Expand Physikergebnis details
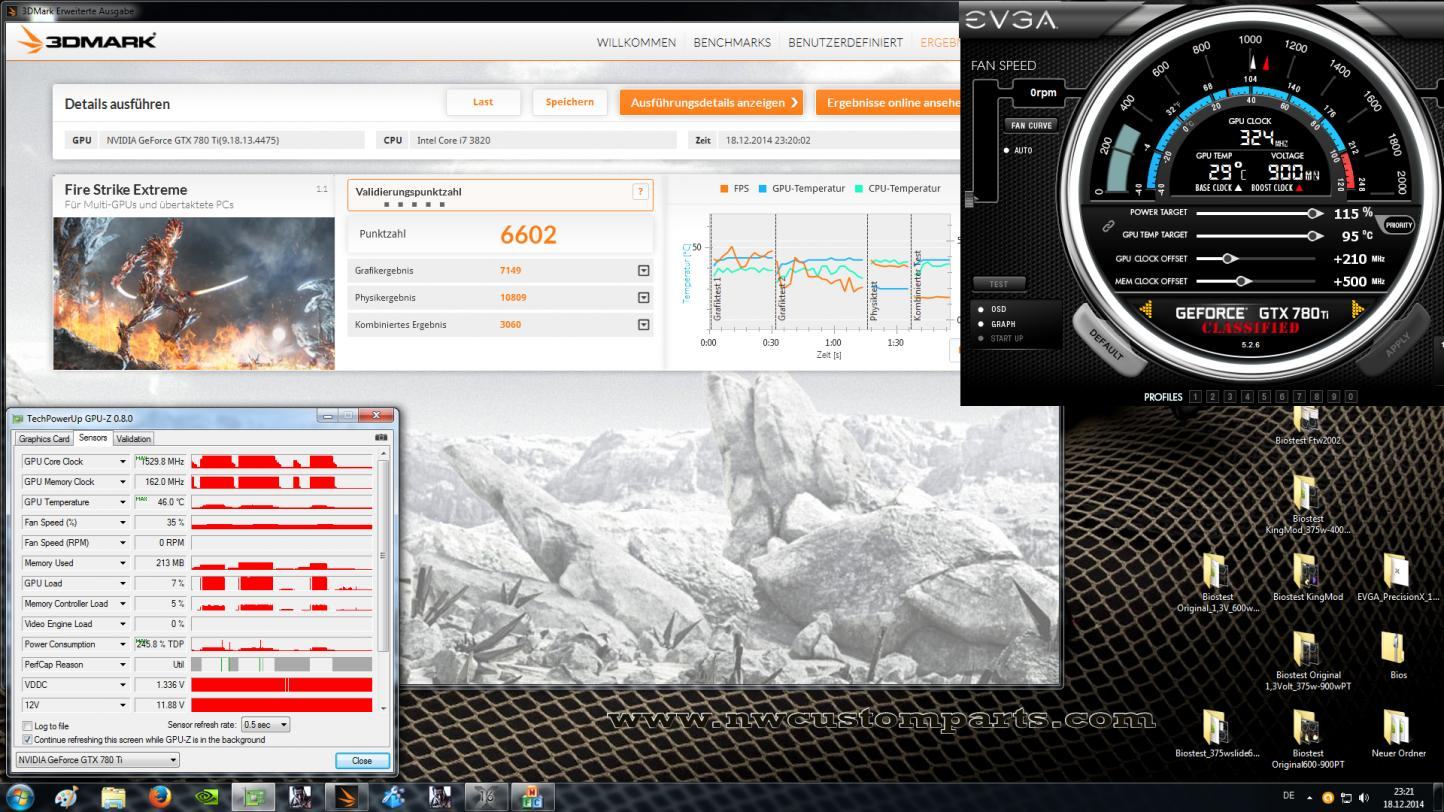Viewport: 1444px width, 812px height. 643,297
